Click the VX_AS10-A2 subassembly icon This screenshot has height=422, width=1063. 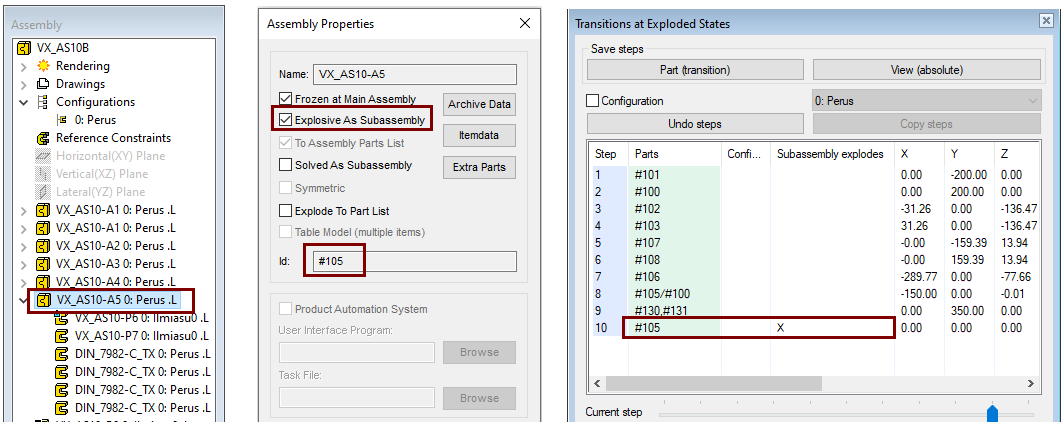pyautogui.click(x=43, y=246)
